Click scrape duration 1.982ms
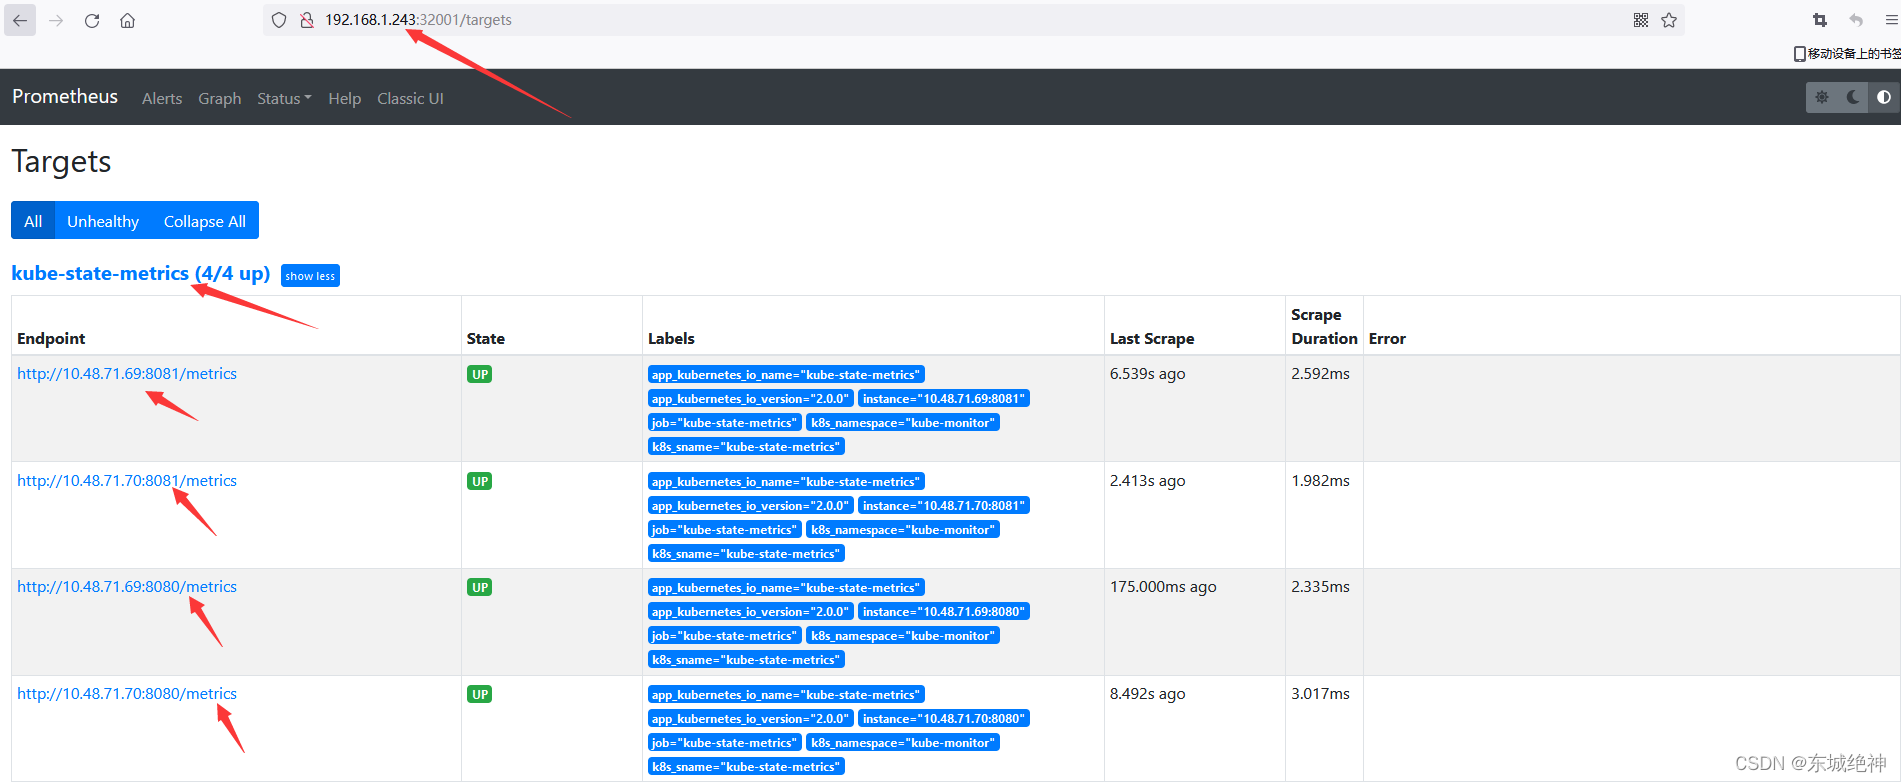 click(x=1320, y=480)
